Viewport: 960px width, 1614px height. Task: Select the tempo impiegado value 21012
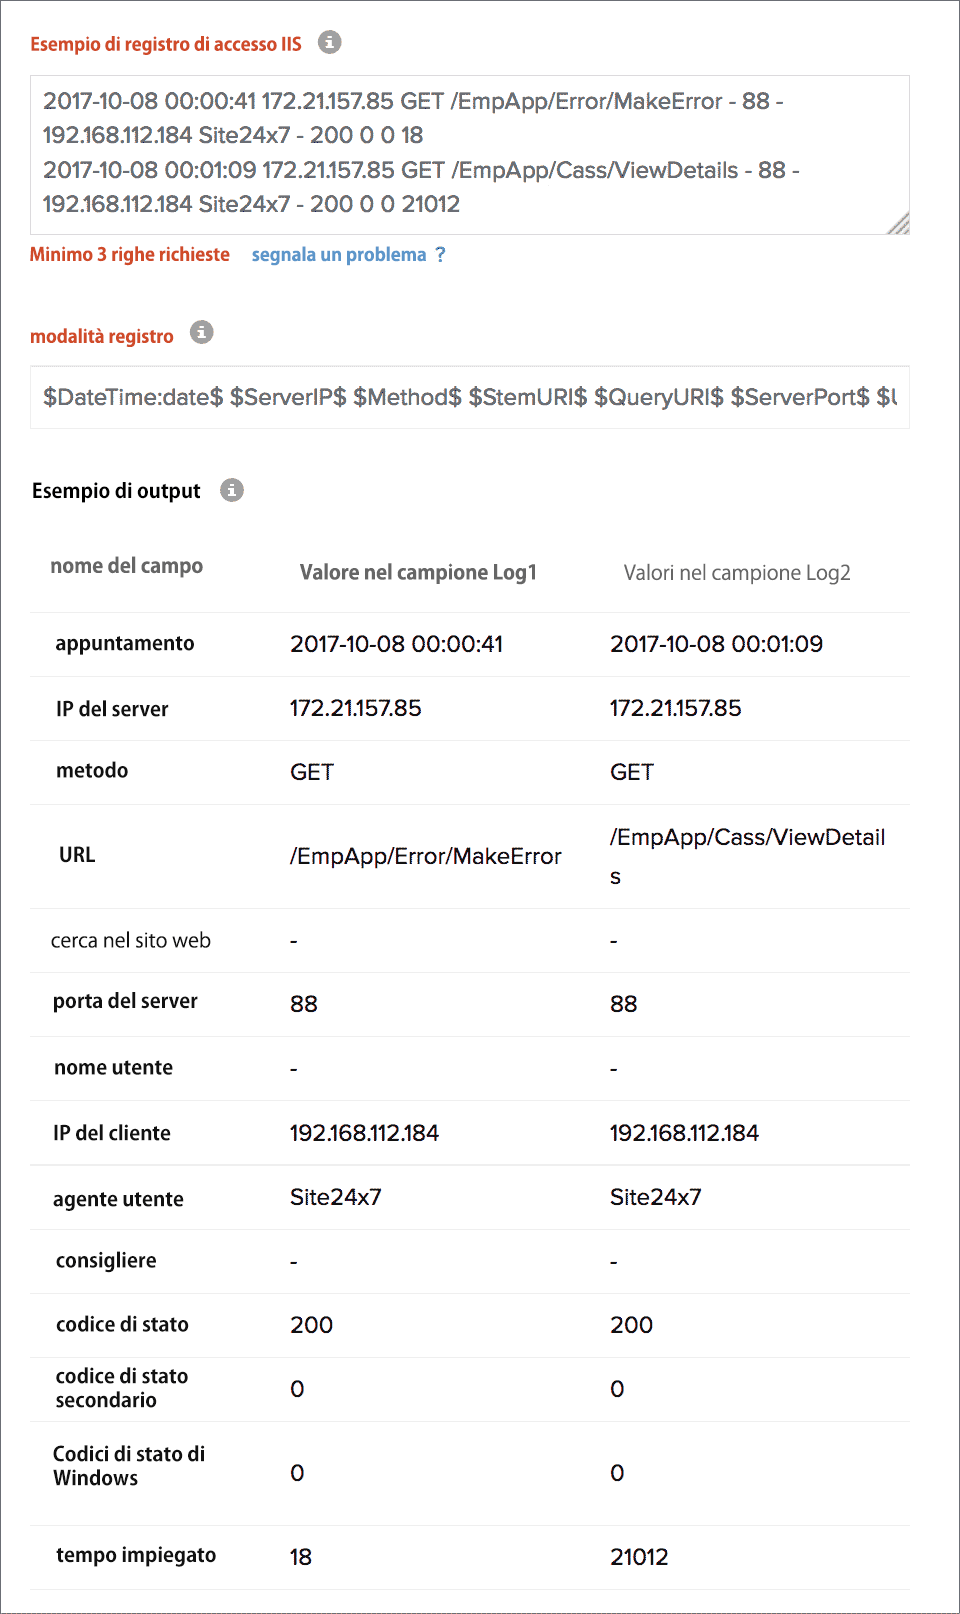[639, 1557]
